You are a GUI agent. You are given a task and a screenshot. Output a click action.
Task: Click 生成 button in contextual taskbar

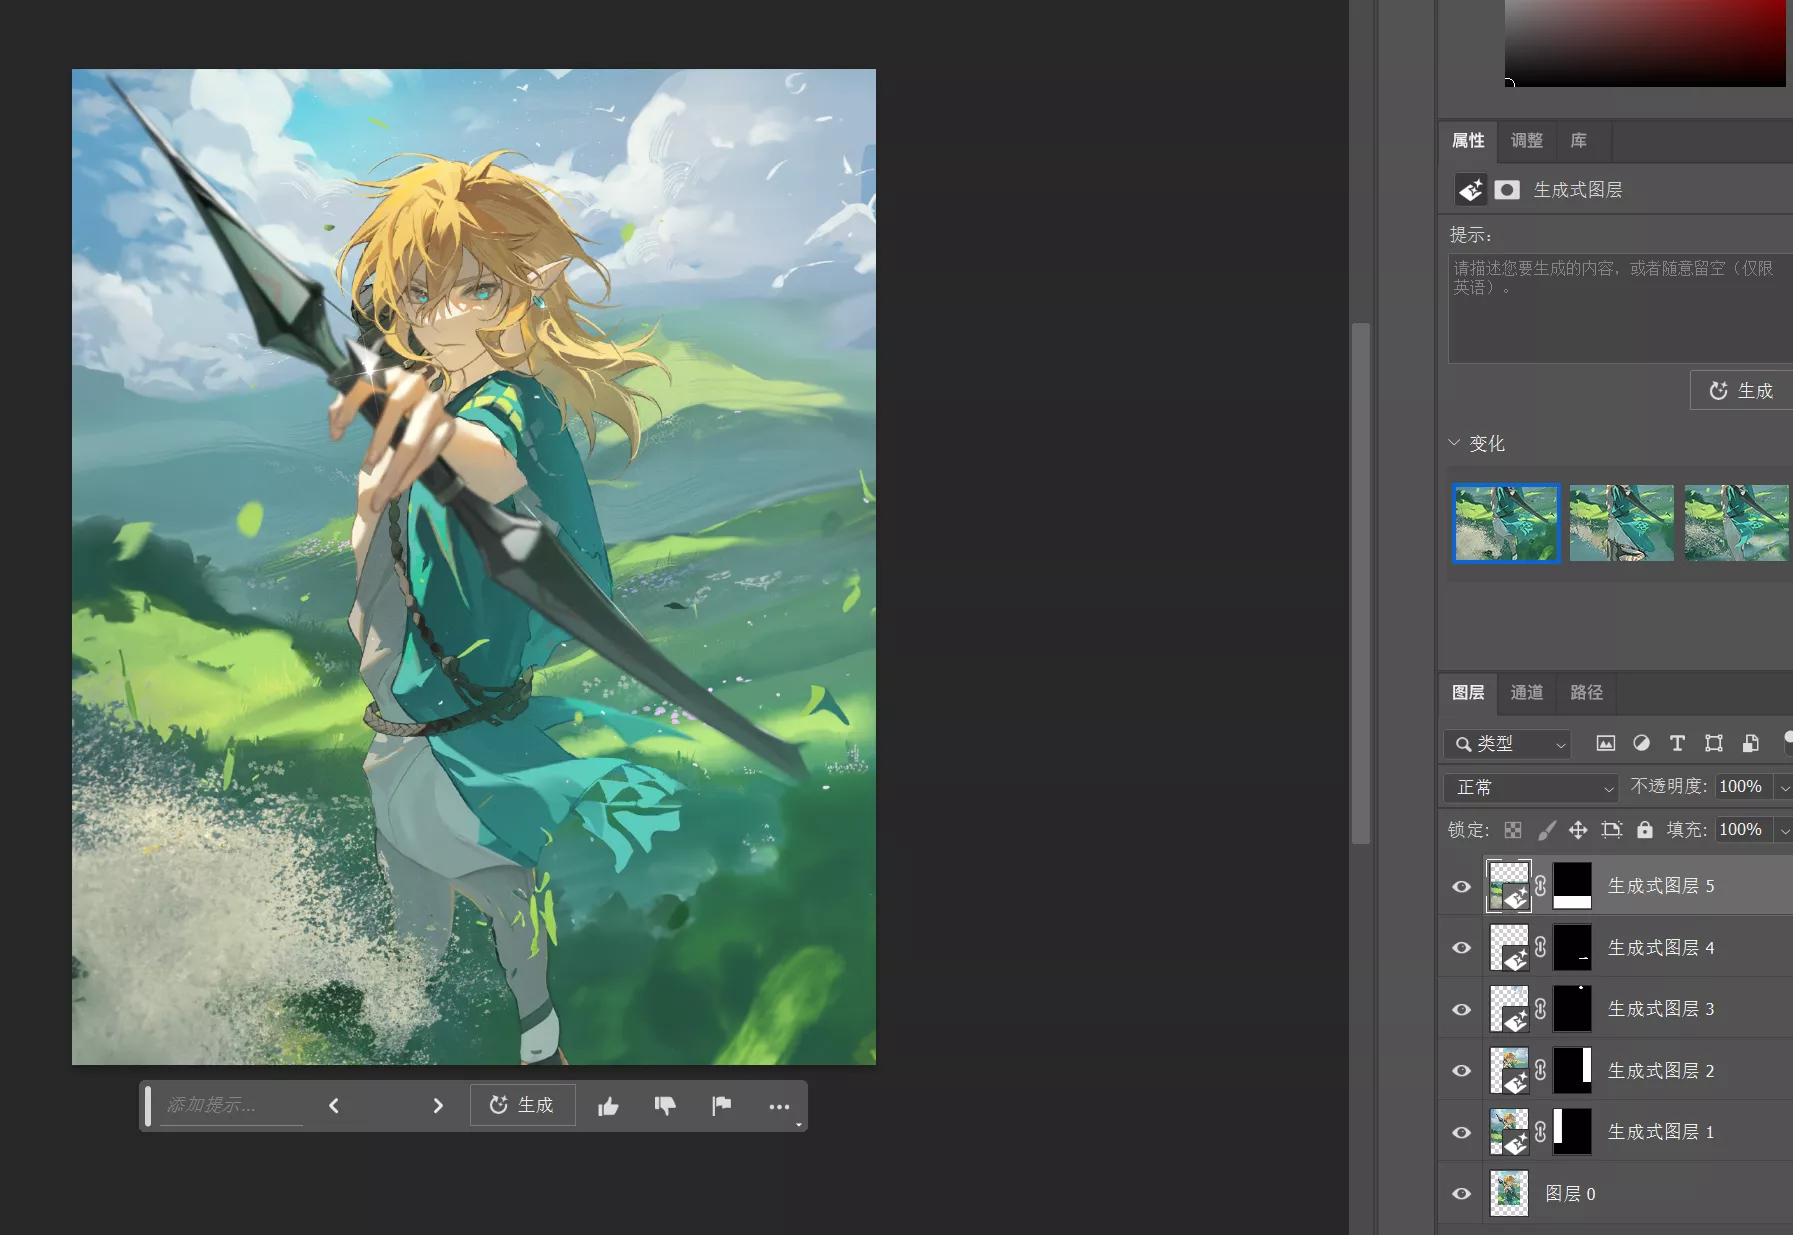pos(522,1106)
